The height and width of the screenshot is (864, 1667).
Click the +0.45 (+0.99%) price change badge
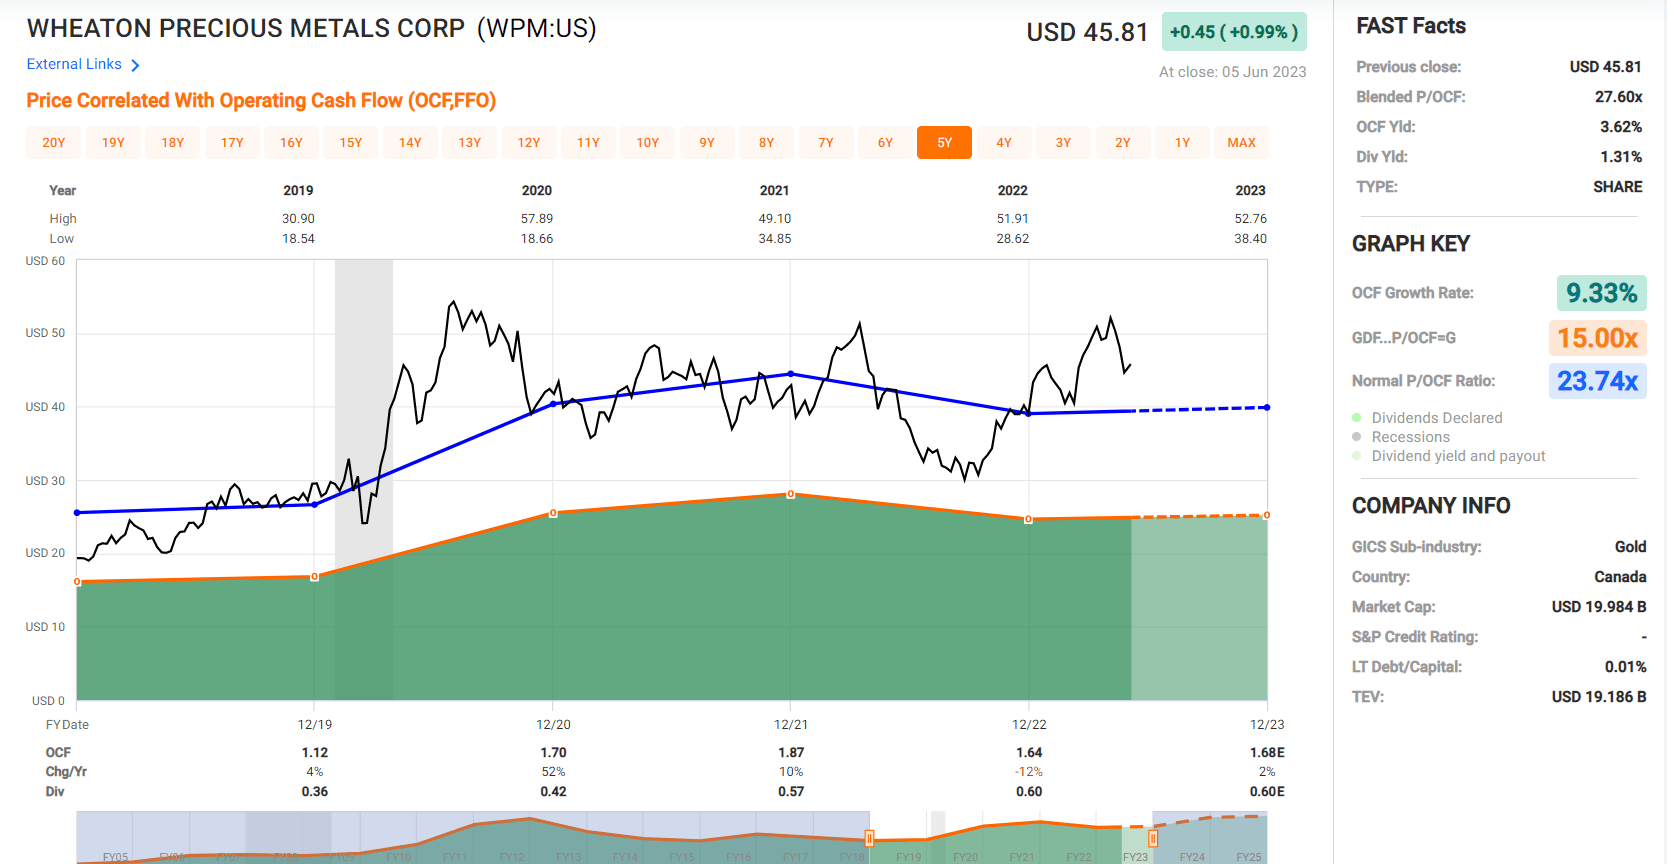(x=1234, y=32)
